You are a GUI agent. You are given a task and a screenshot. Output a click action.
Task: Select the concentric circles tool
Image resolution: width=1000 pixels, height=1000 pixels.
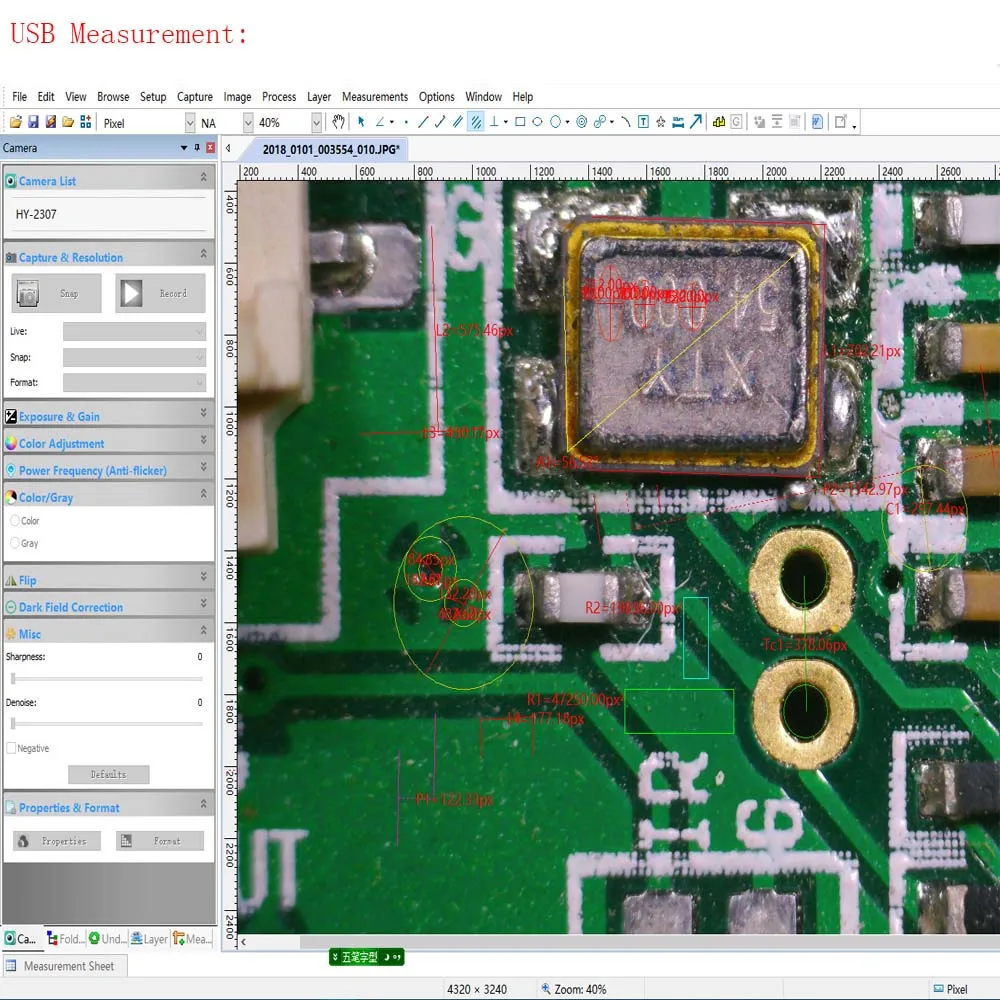582,123
